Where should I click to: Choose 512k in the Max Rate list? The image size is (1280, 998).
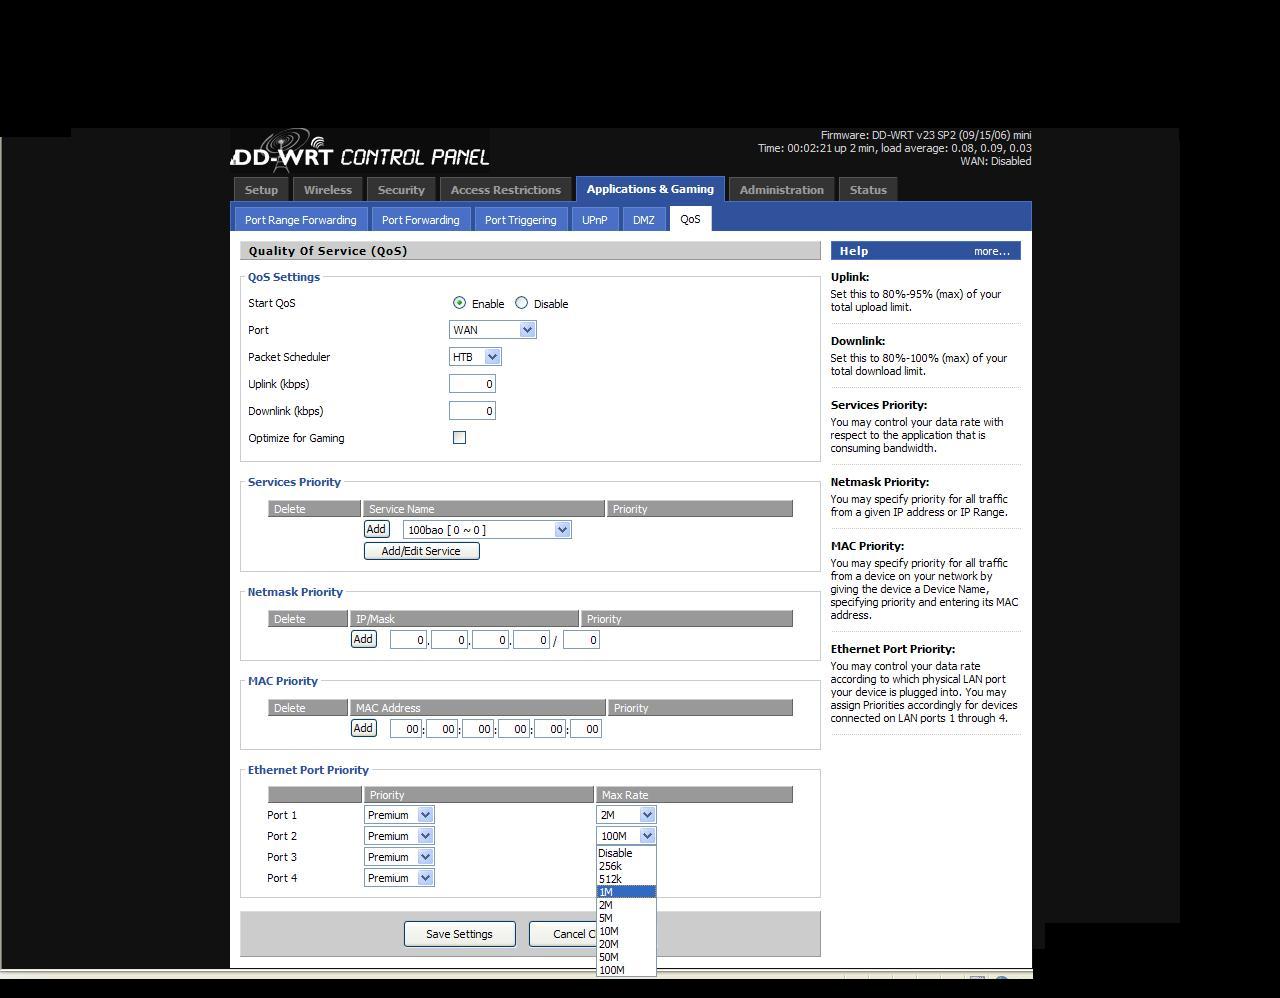click(x=626, y=879)
